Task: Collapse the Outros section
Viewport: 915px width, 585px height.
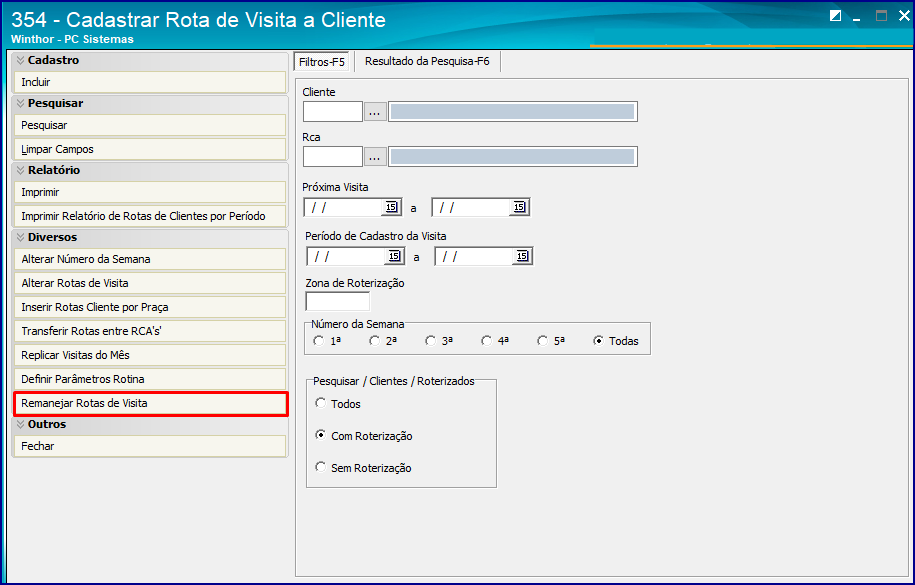Action: point(20,424)
